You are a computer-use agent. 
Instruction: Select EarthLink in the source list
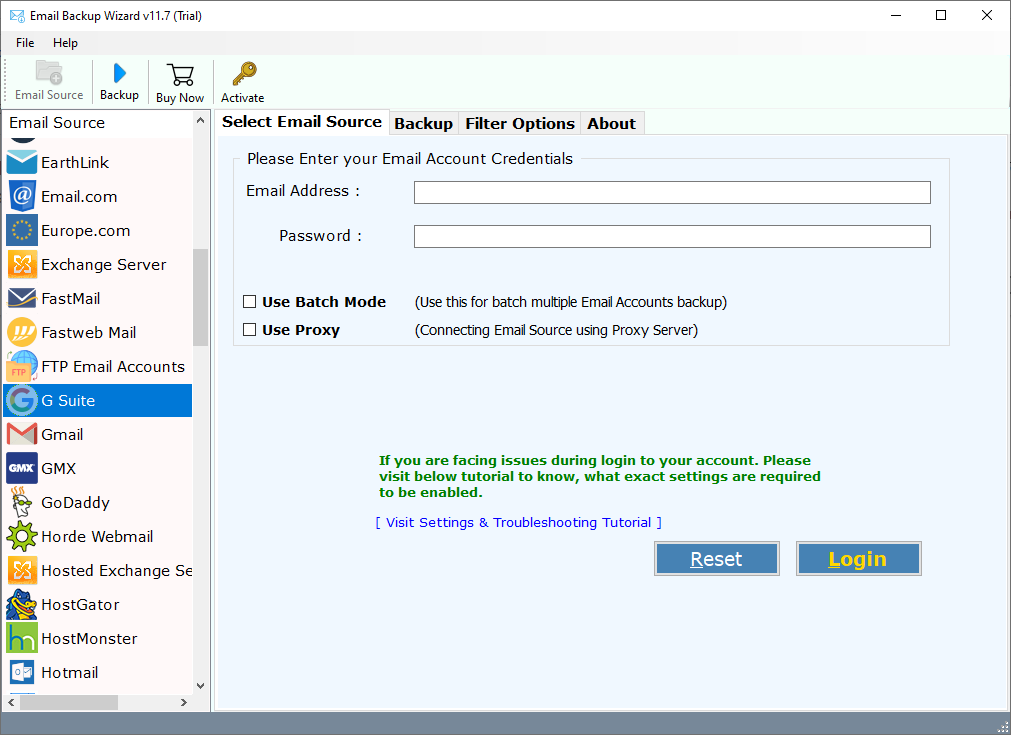click(98, 162)
